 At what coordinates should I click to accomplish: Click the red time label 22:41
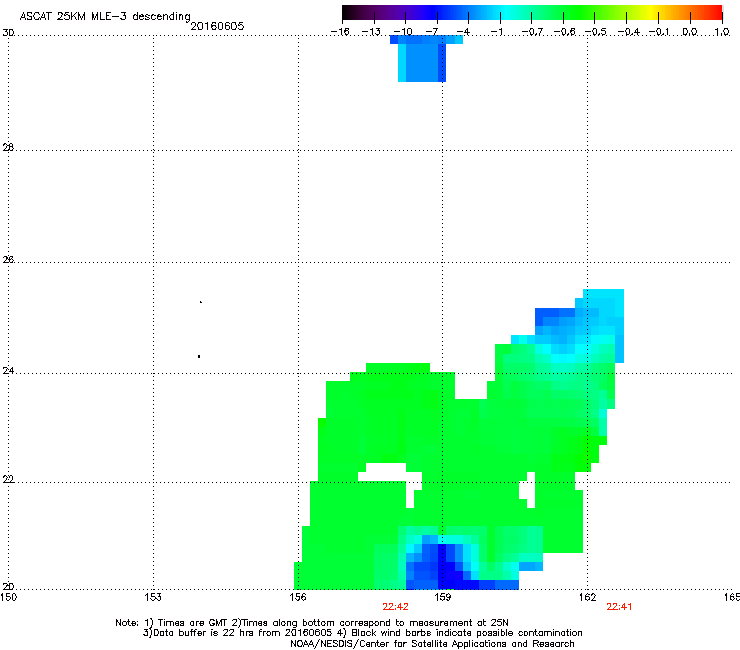click(619, 607)
